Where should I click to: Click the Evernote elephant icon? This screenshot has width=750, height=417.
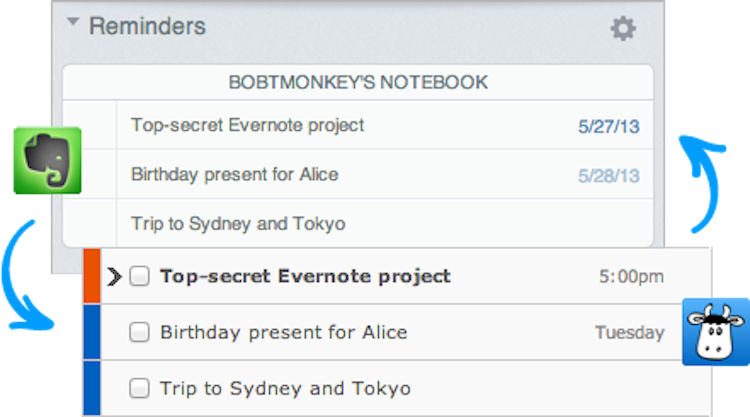(46, 160)
